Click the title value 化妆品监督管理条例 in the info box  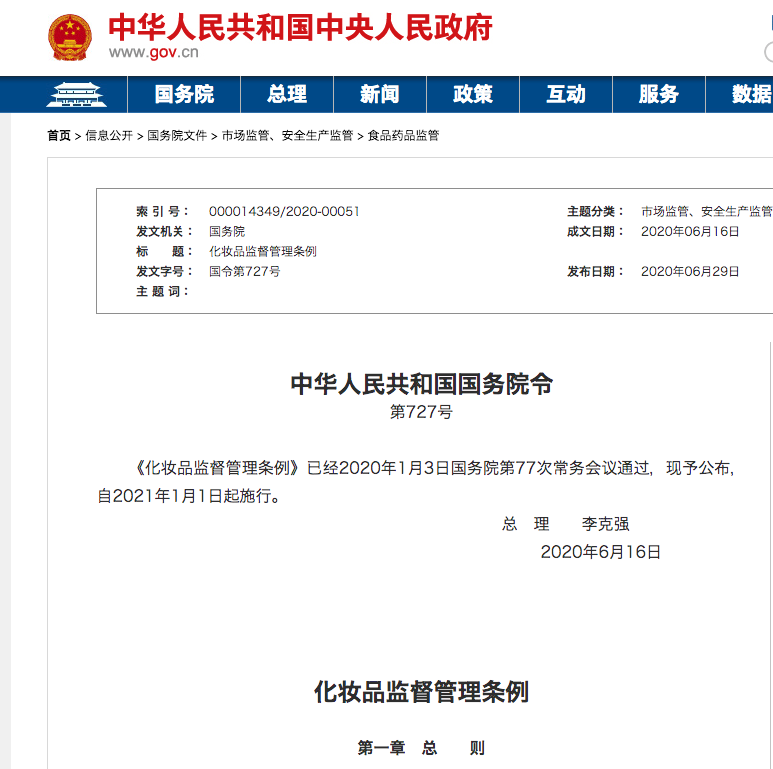(263, 251)
